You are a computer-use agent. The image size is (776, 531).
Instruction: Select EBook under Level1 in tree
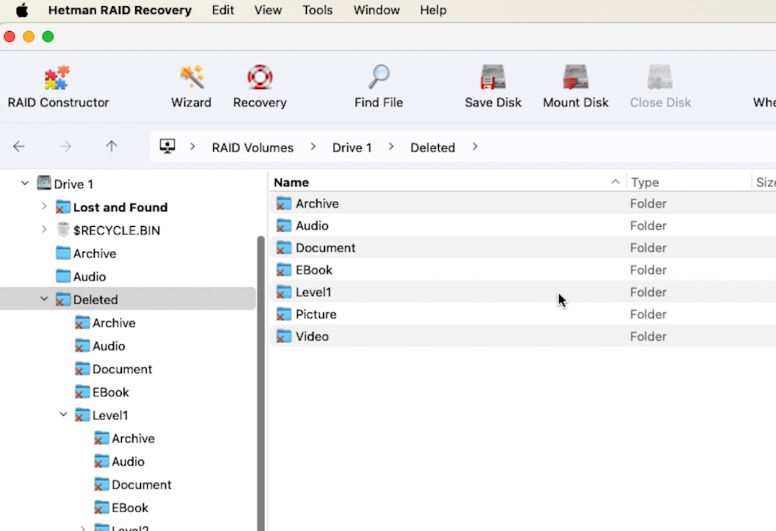pos(130,508)
